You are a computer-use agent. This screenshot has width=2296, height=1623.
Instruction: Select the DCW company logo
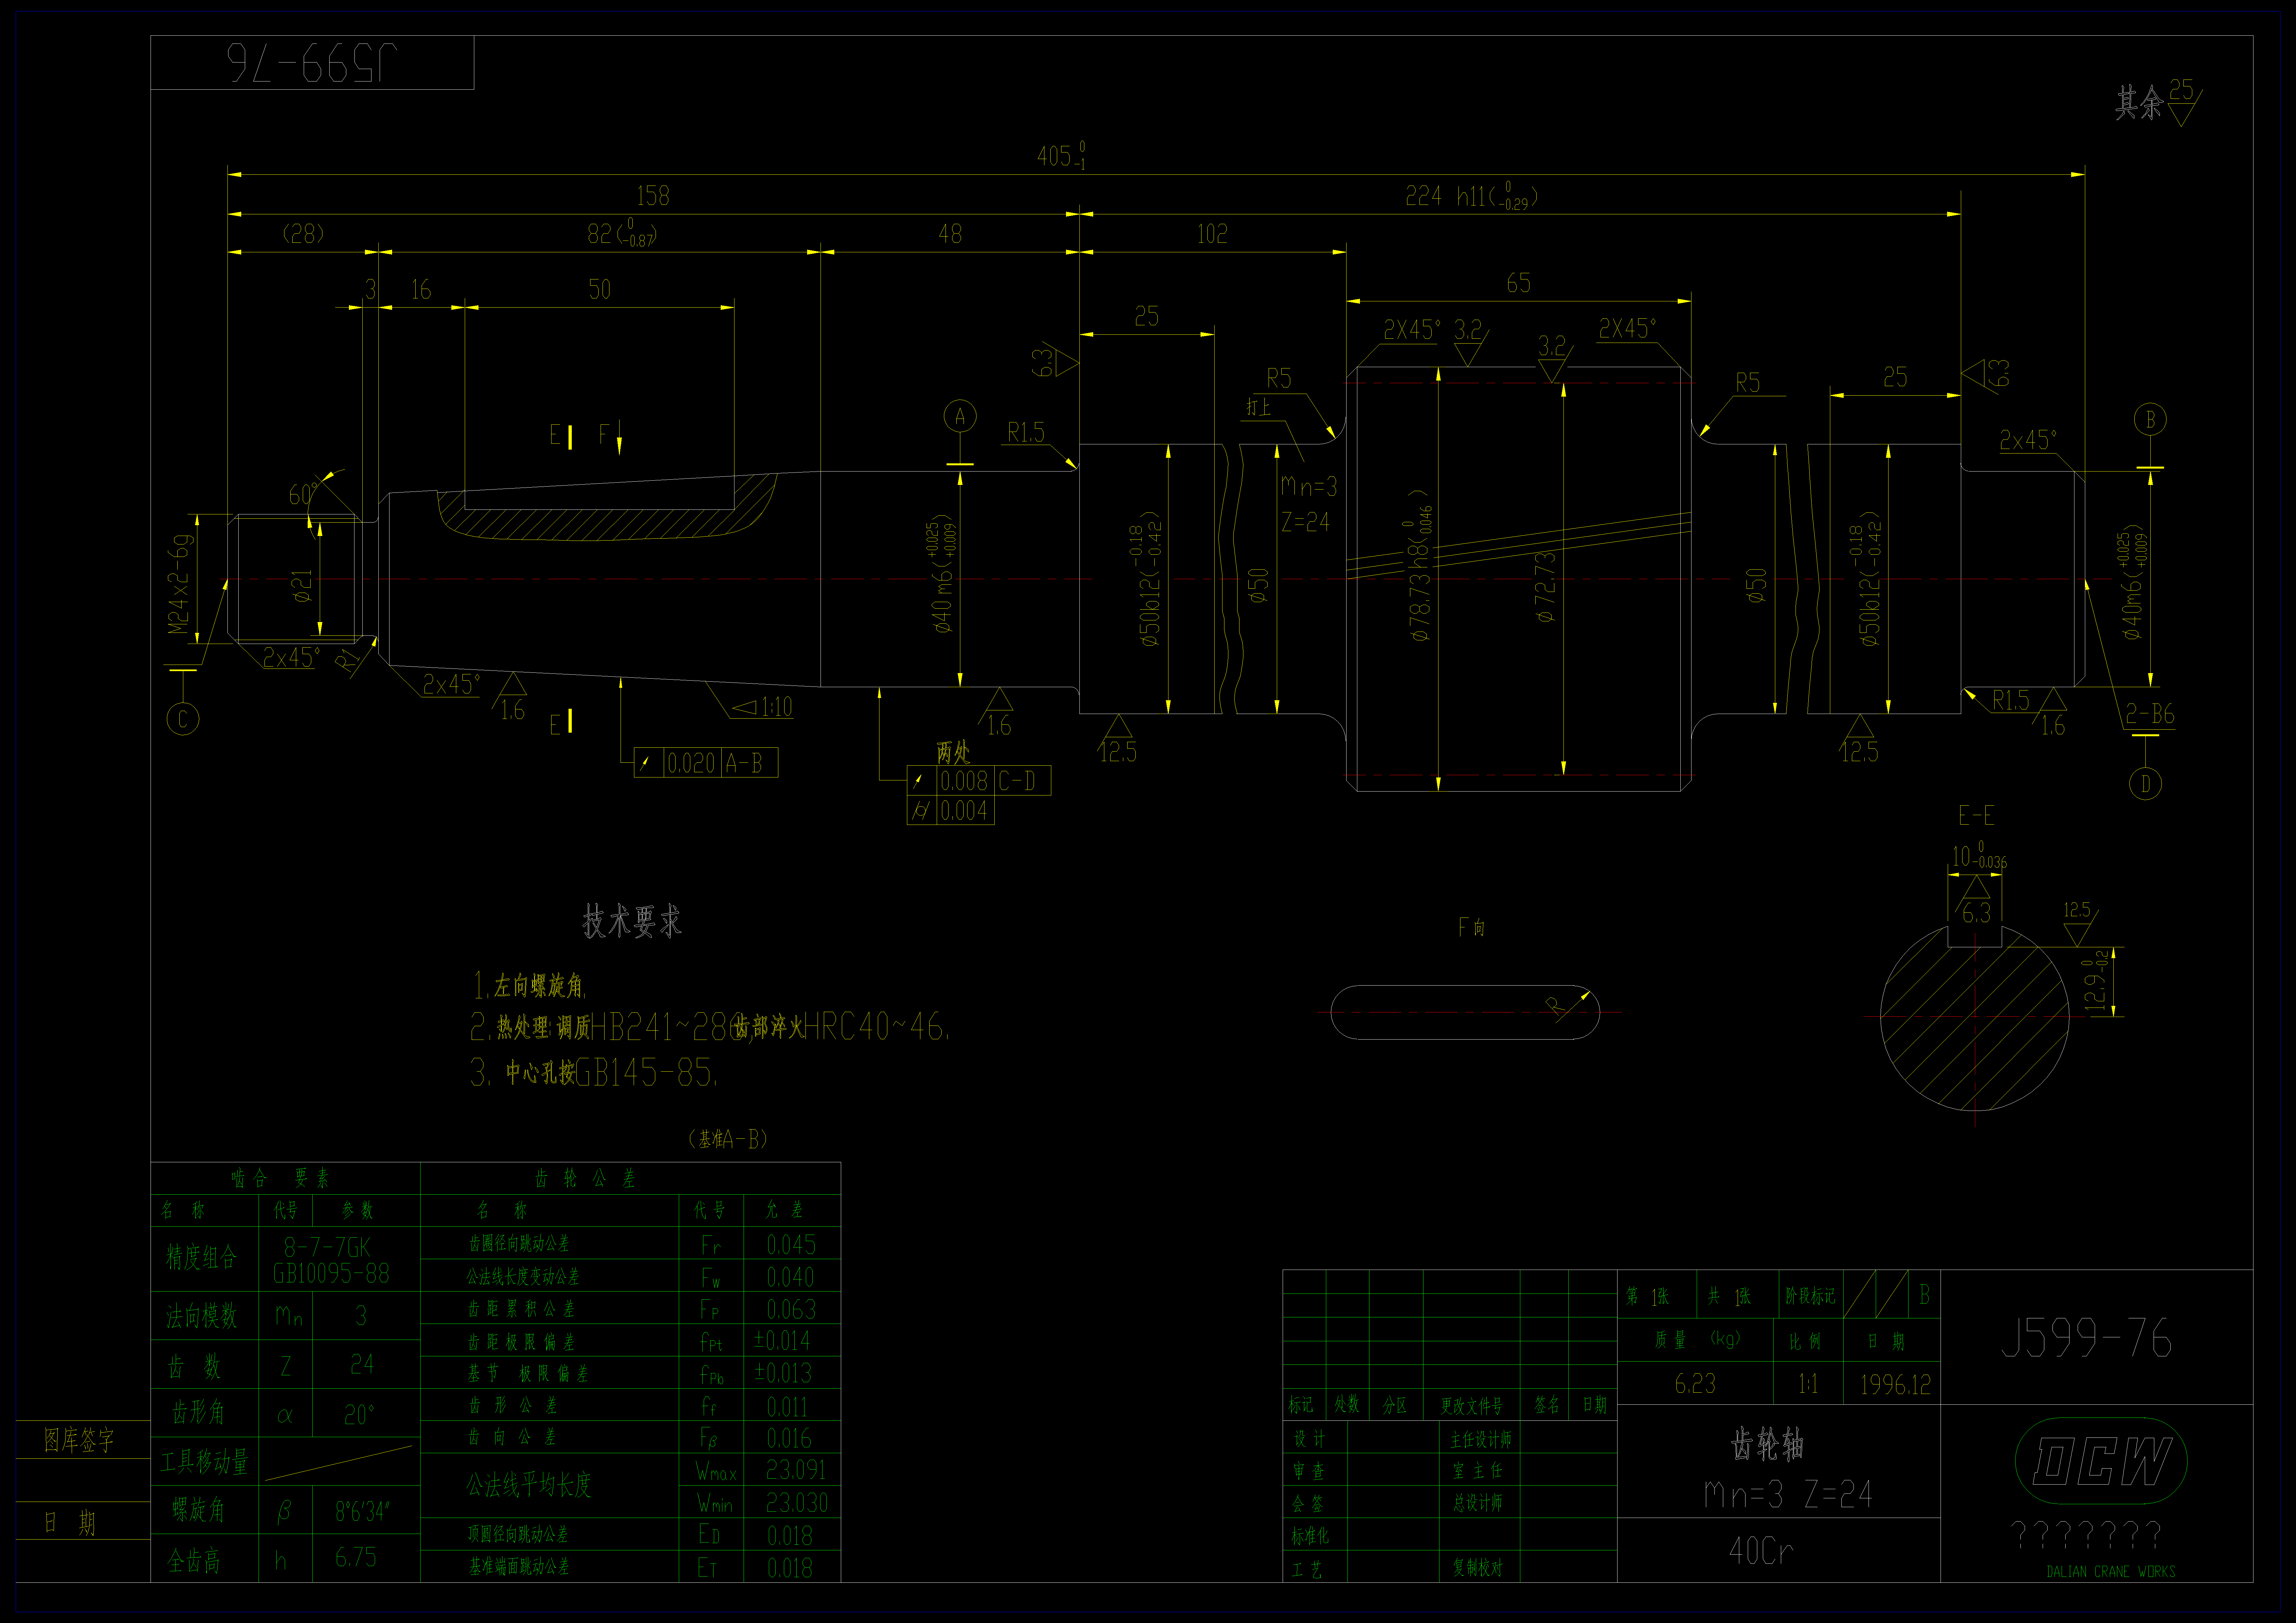click(2101, 1461)
